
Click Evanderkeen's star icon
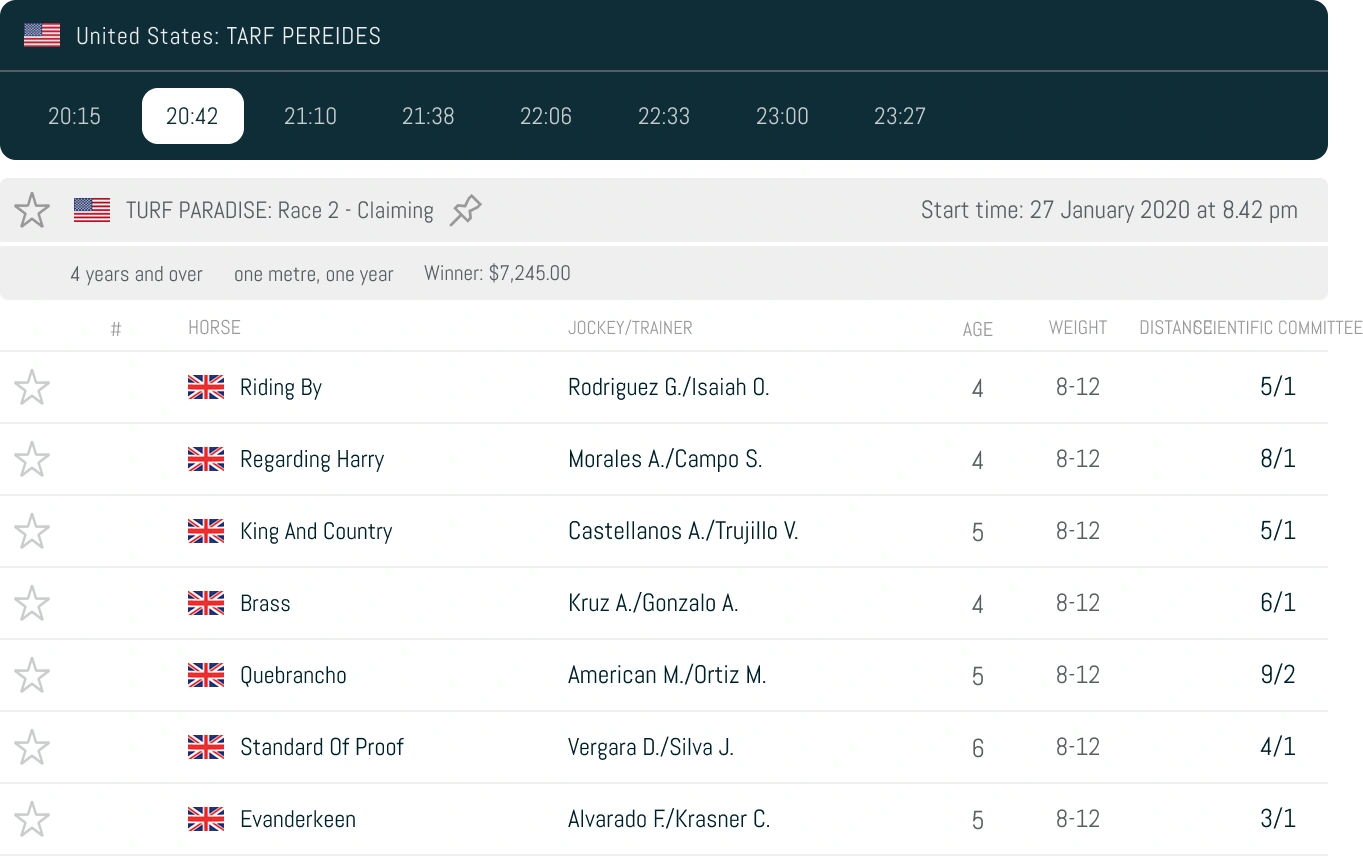(32, 819)
